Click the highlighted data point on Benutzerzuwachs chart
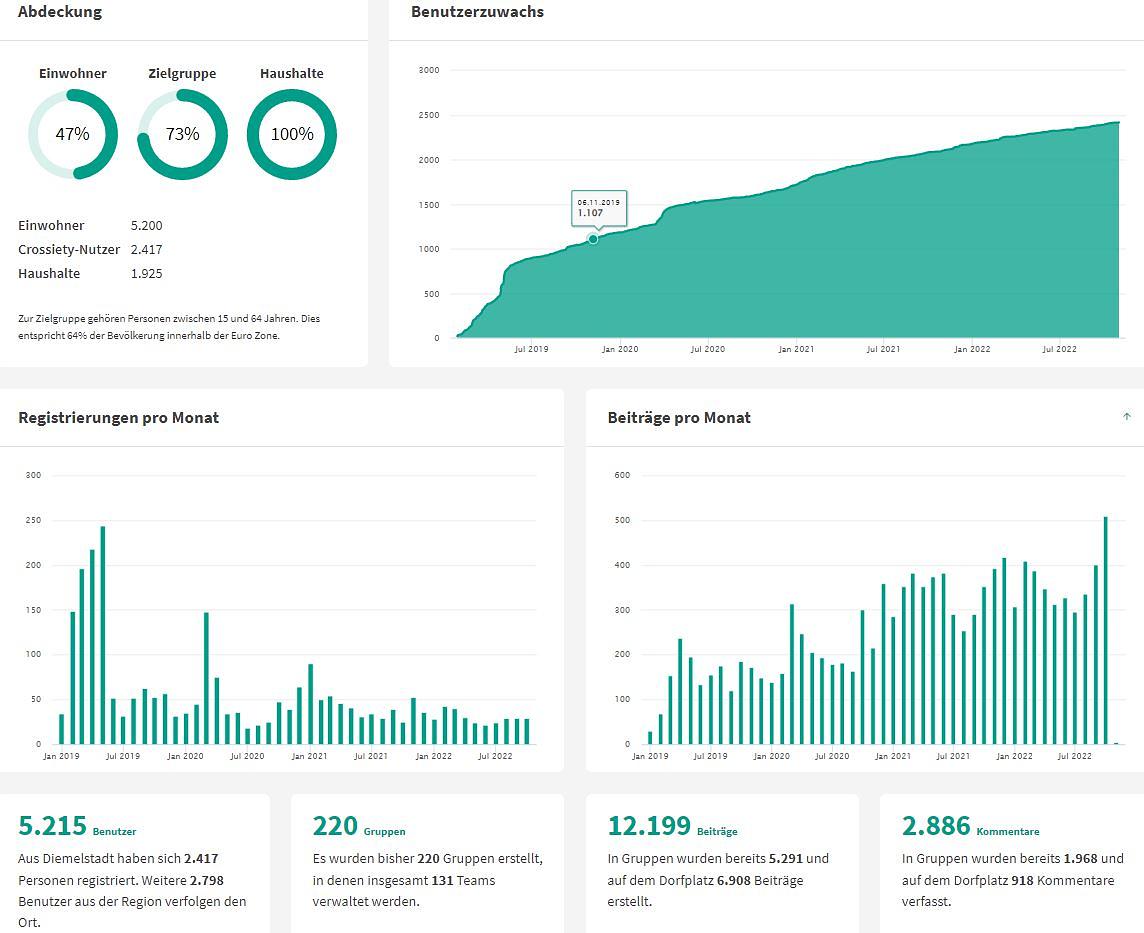 593,239
